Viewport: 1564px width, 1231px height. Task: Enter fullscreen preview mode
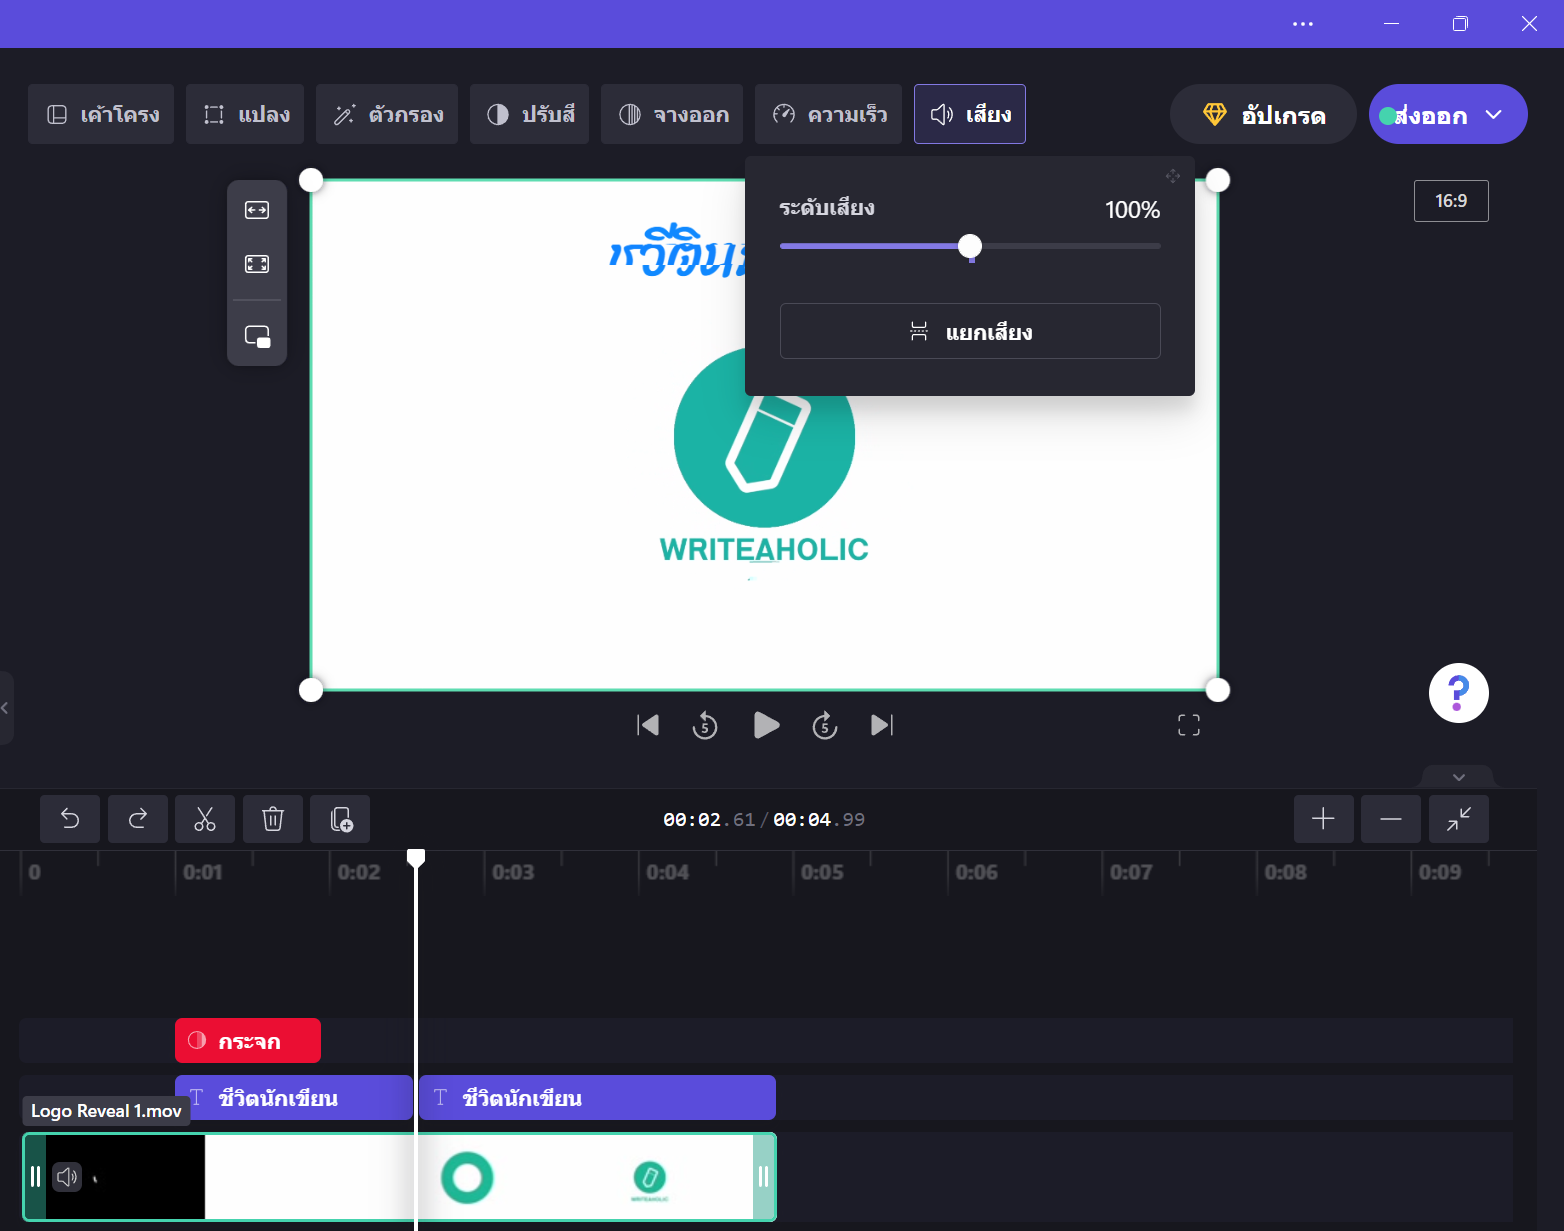pyautogui.click(x=1189, y=725)
